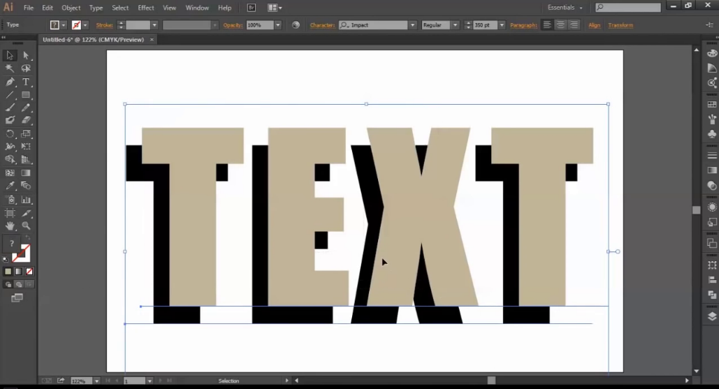Screen dimensions: 719x389
Task: Switch to the Untitled-6 document tab
Action: [94, 40]
